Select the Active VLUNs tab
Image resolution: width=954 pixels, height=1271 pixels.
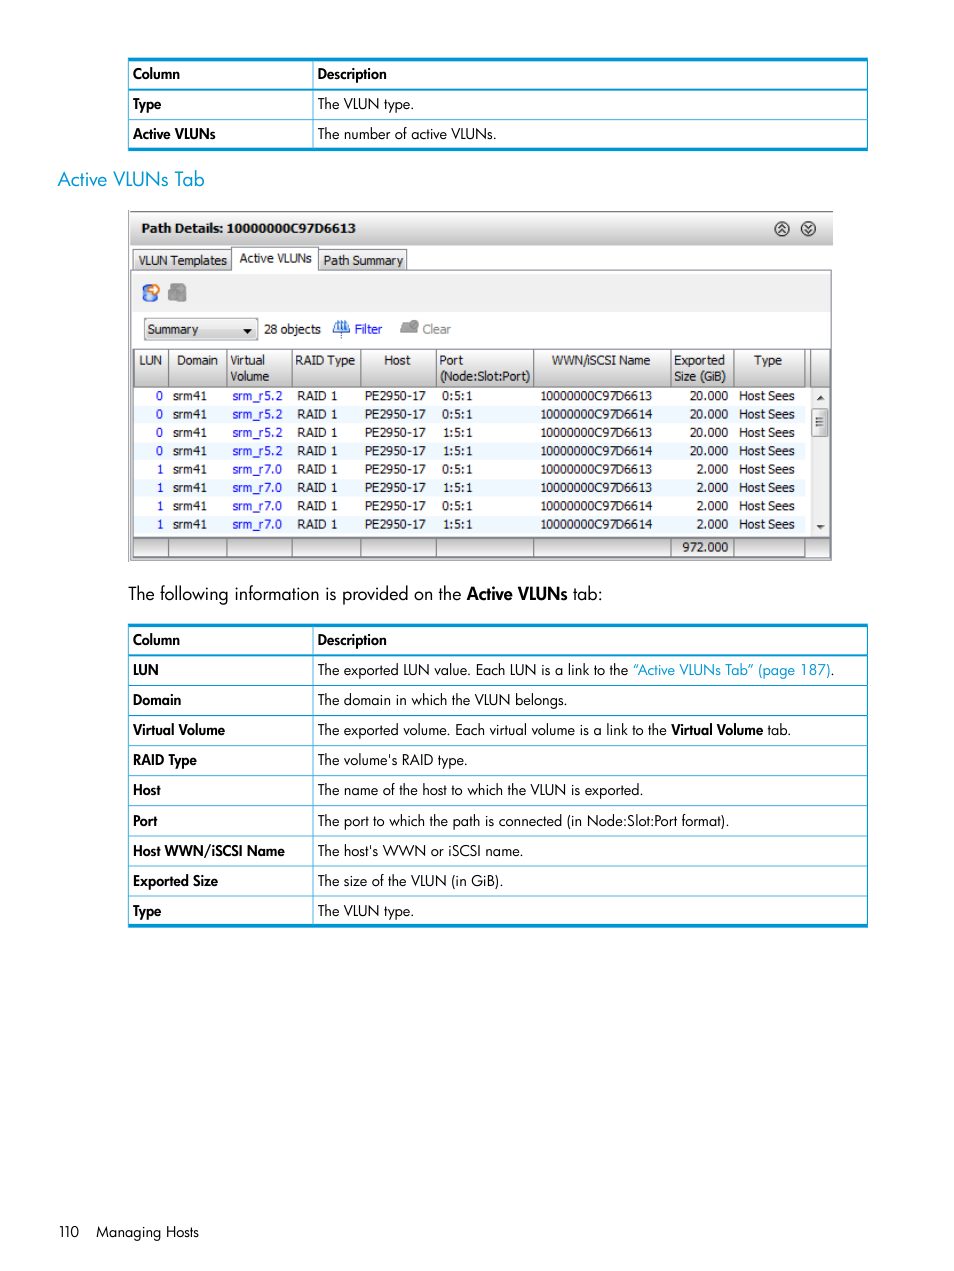click(275, 258)
